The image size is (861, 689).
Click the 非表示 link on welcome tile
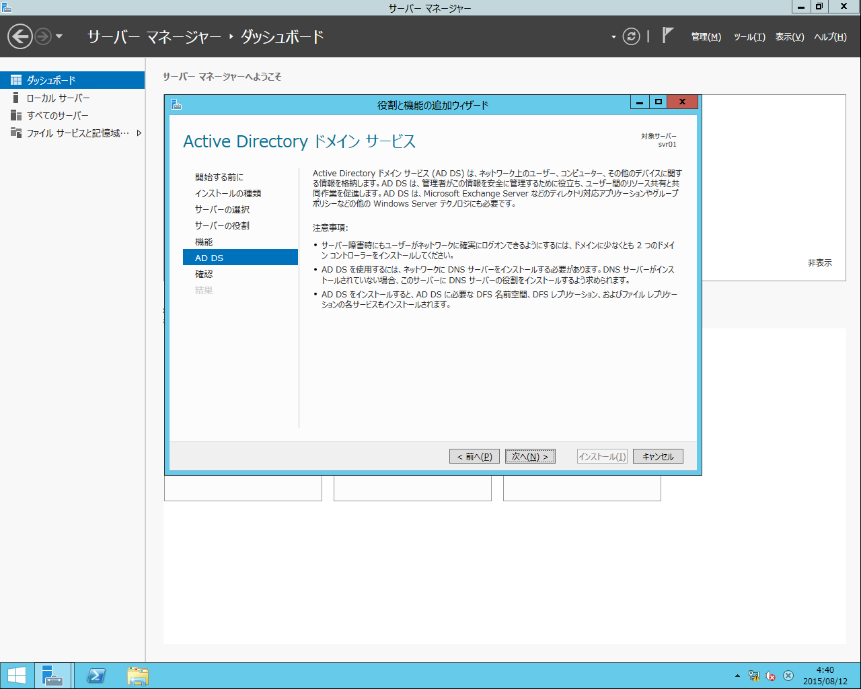click(x=820, y=263)
